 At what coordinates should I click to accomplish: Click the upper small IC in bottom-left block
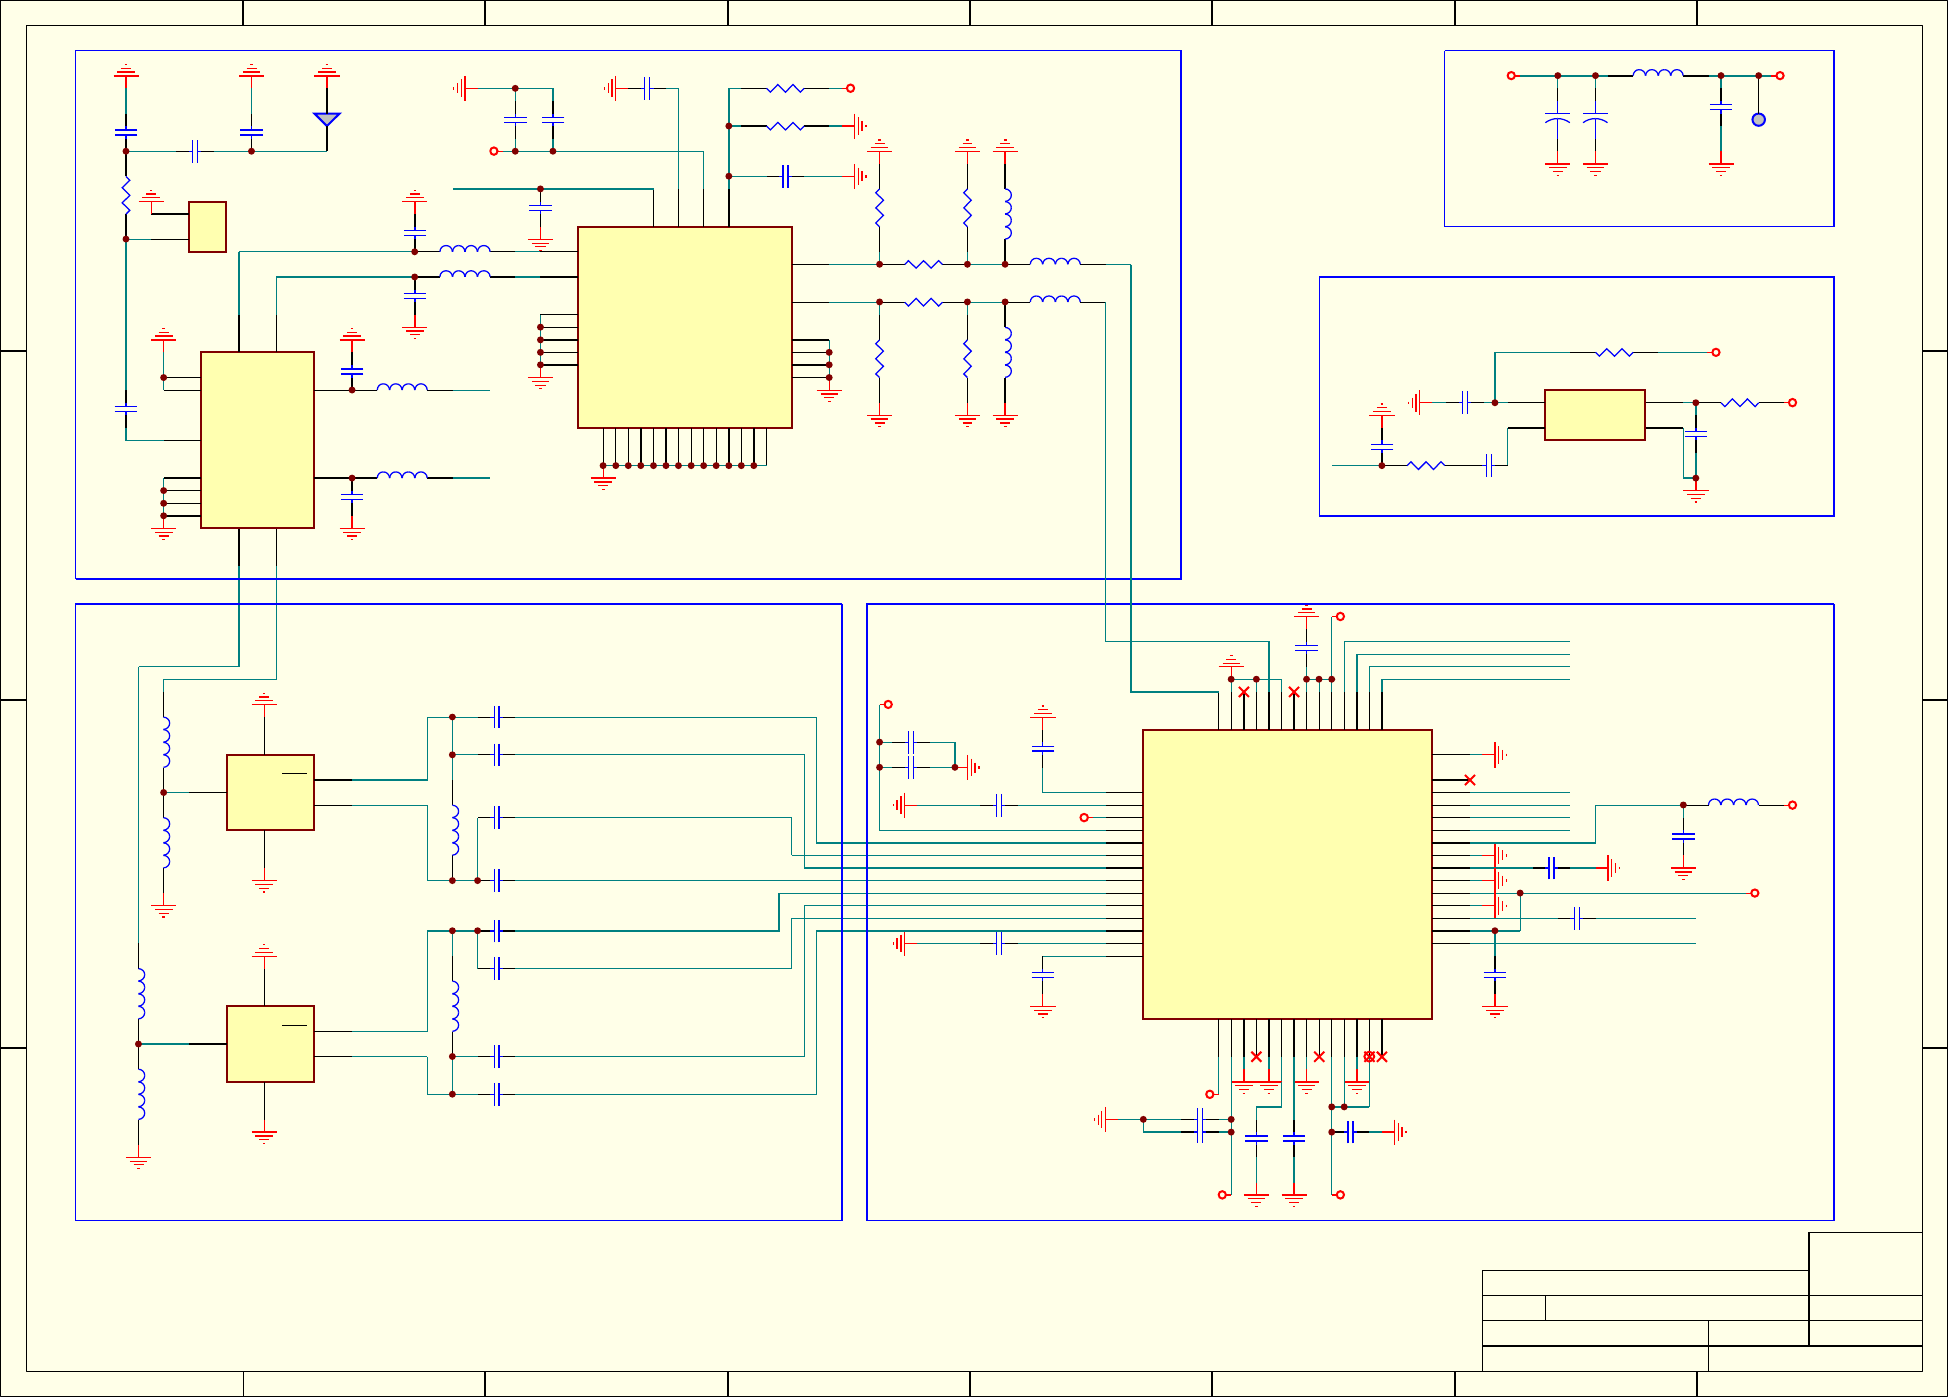click(x=270, y=792)
